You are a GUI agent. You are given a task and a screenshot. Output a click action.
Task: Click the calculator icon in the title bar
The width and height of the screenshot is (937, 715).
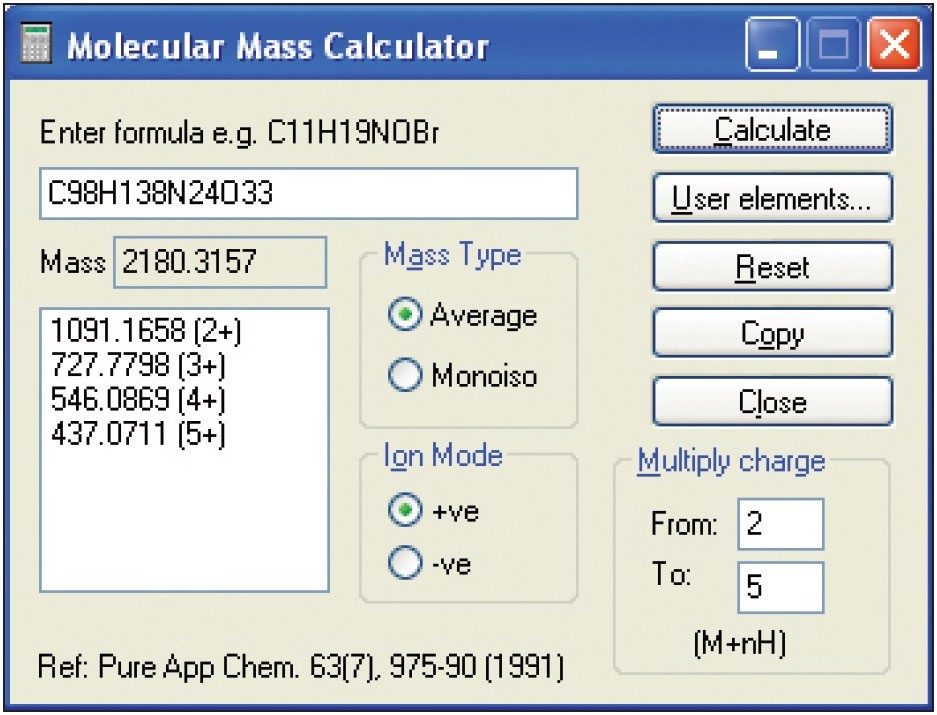tap(36, 42)
